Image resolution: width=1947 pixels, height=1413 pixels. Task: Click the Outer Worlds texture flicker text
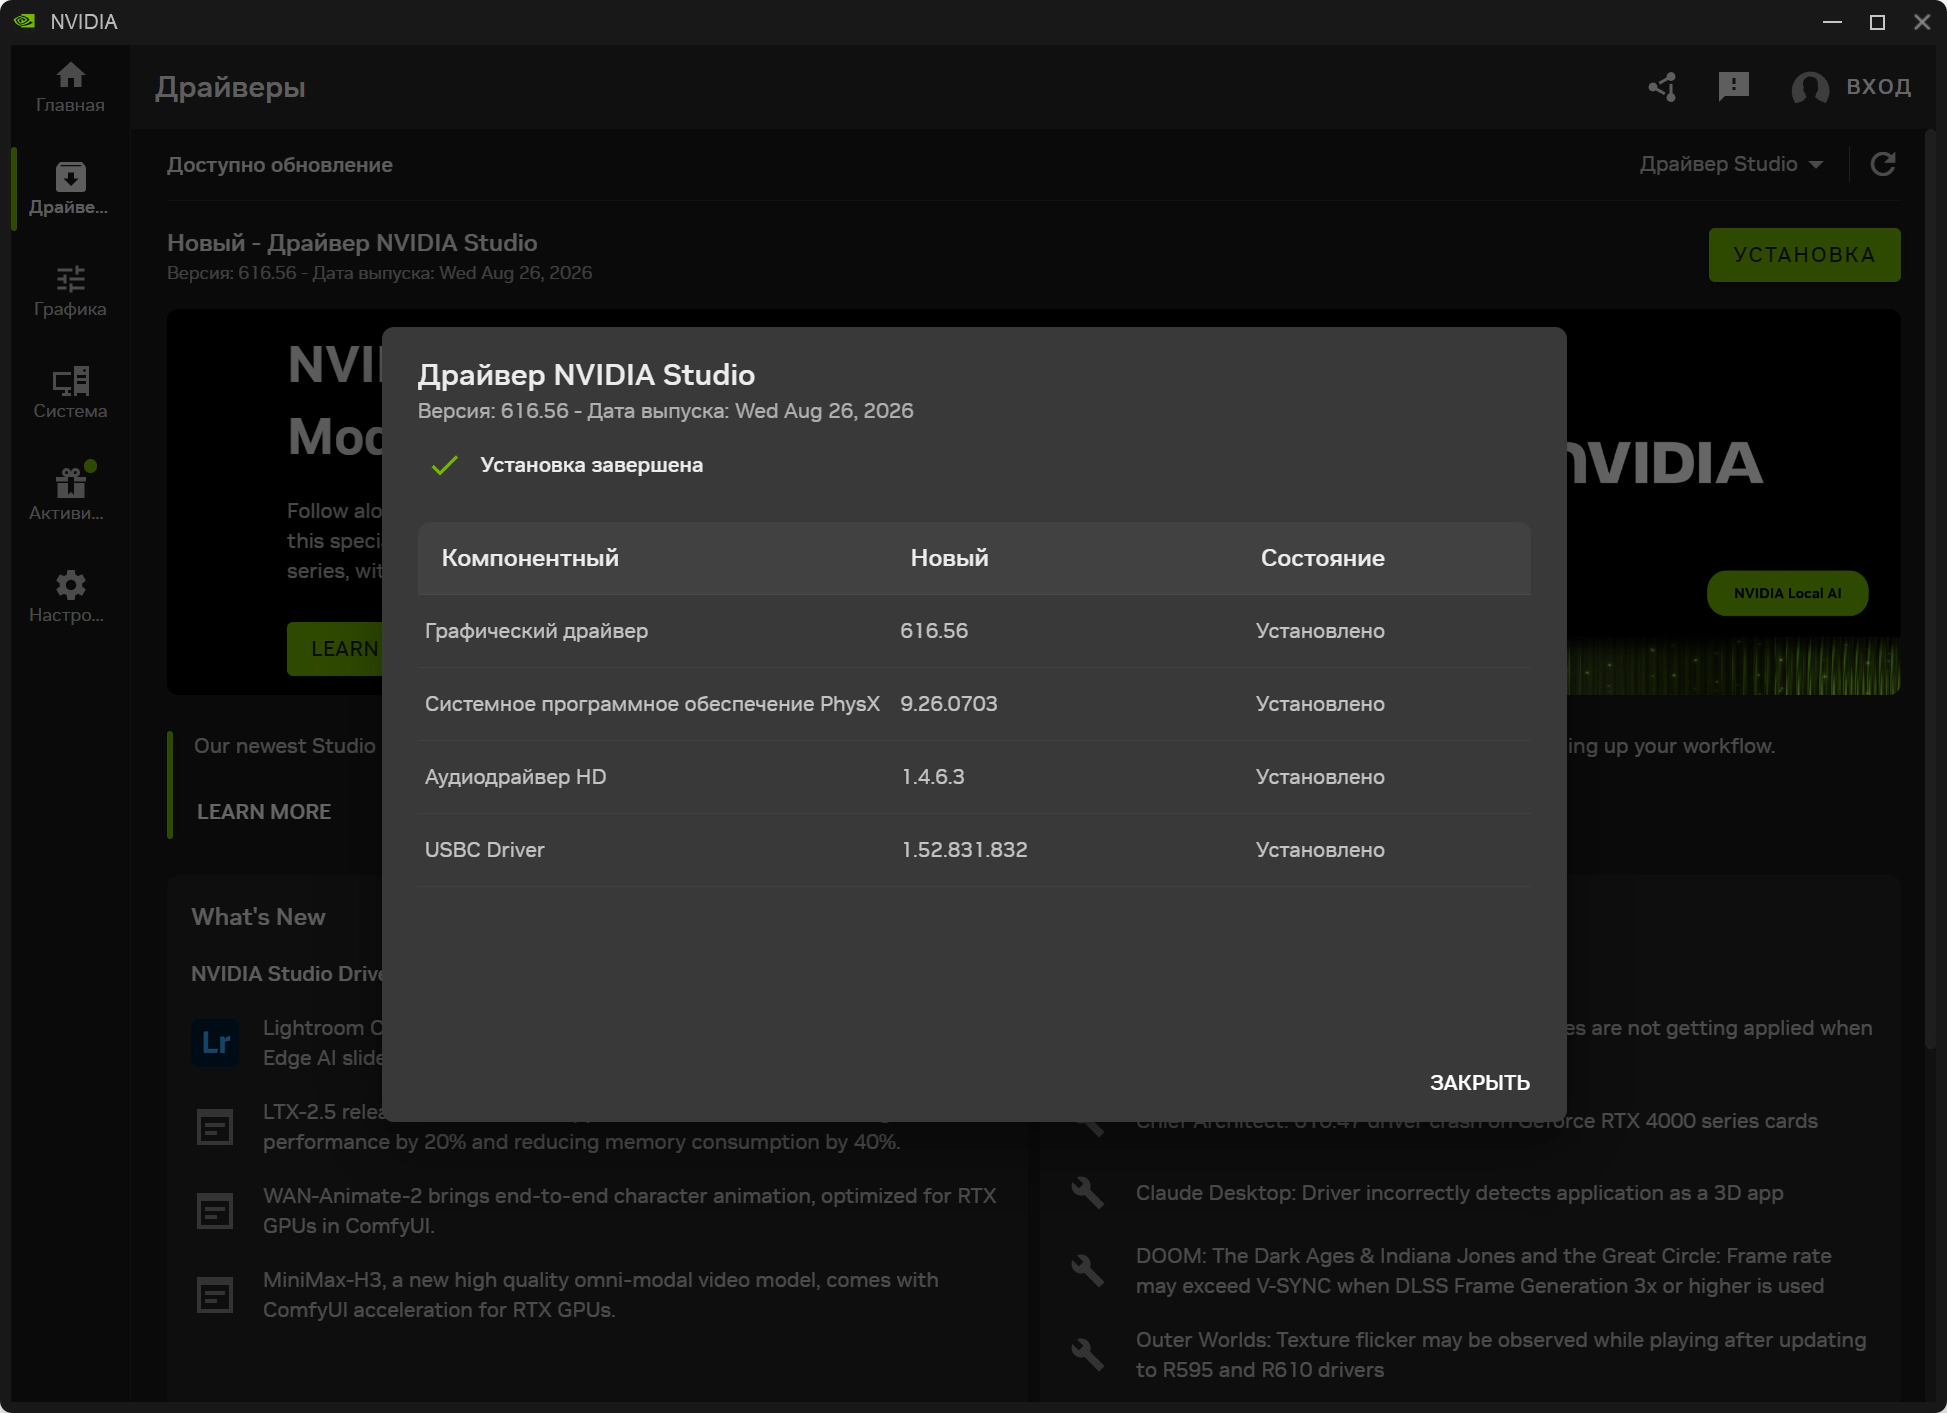tap(1501, 1355)
